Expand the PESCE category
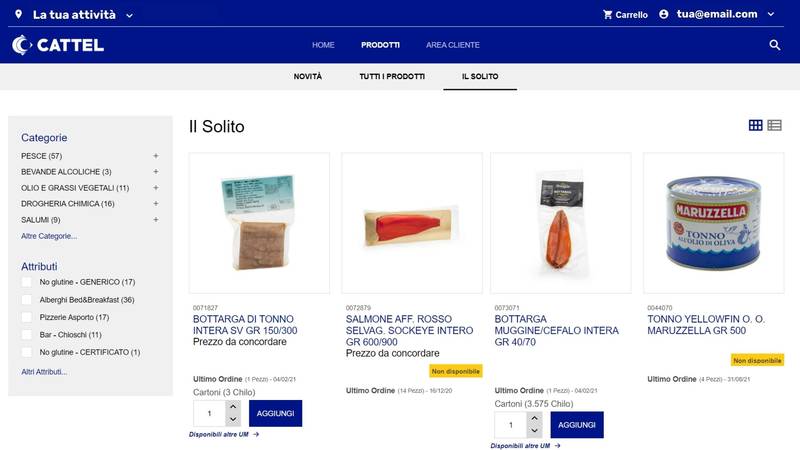Viewport: 800px width, 450px height. 156,156
